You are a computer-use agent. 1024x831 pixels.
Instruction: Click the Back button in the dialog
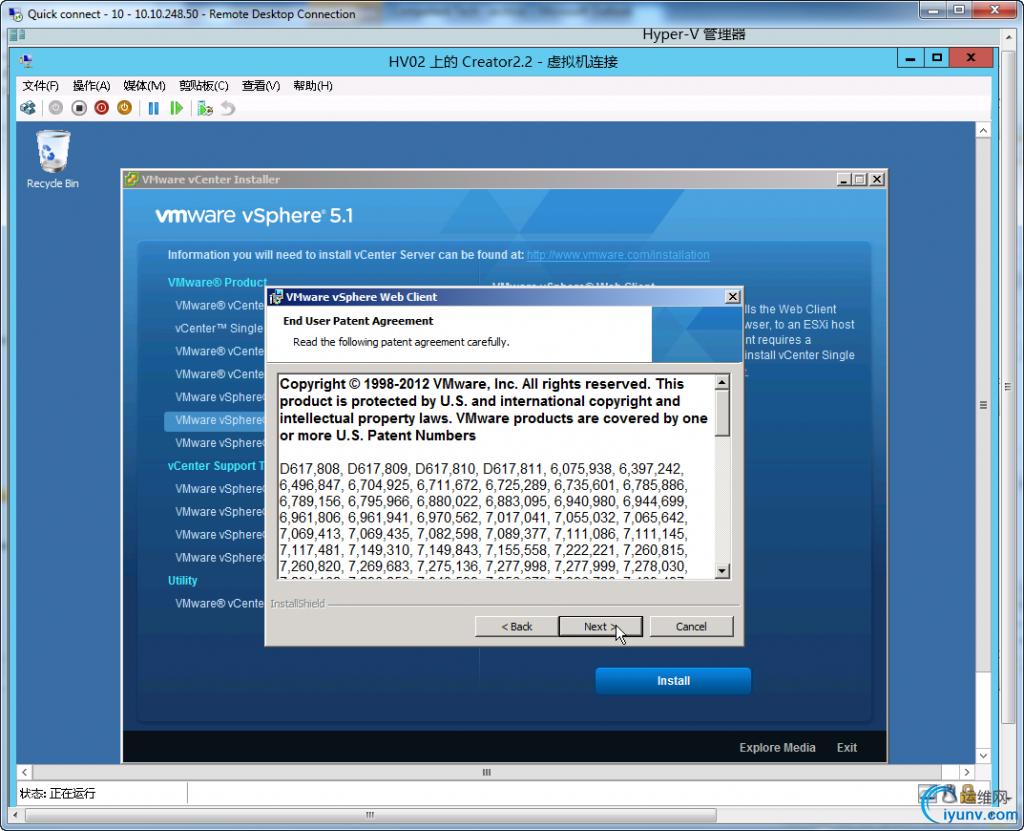click(x=517, y=627)
